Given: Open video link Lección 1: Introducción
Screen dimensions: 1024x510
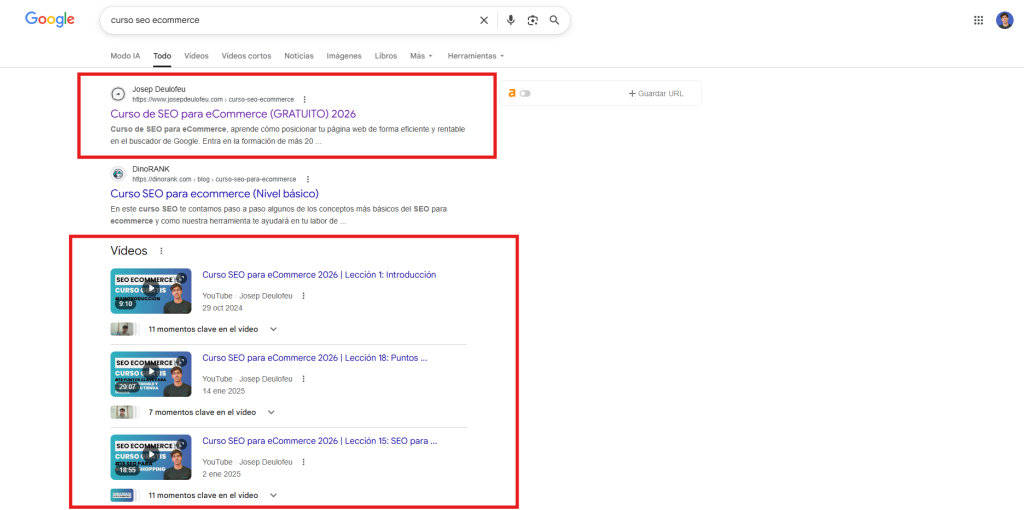Looking at the screenshot, I should coord(319,275).
